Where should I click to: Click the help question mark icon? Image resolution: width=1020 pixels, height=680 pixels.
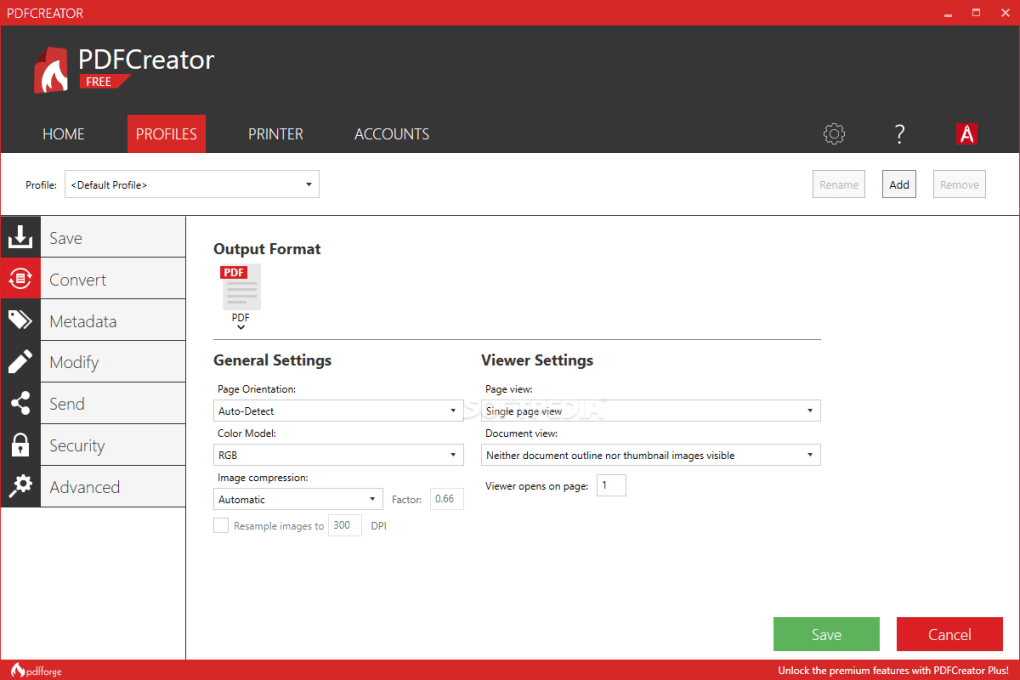(x=899, y=133)
